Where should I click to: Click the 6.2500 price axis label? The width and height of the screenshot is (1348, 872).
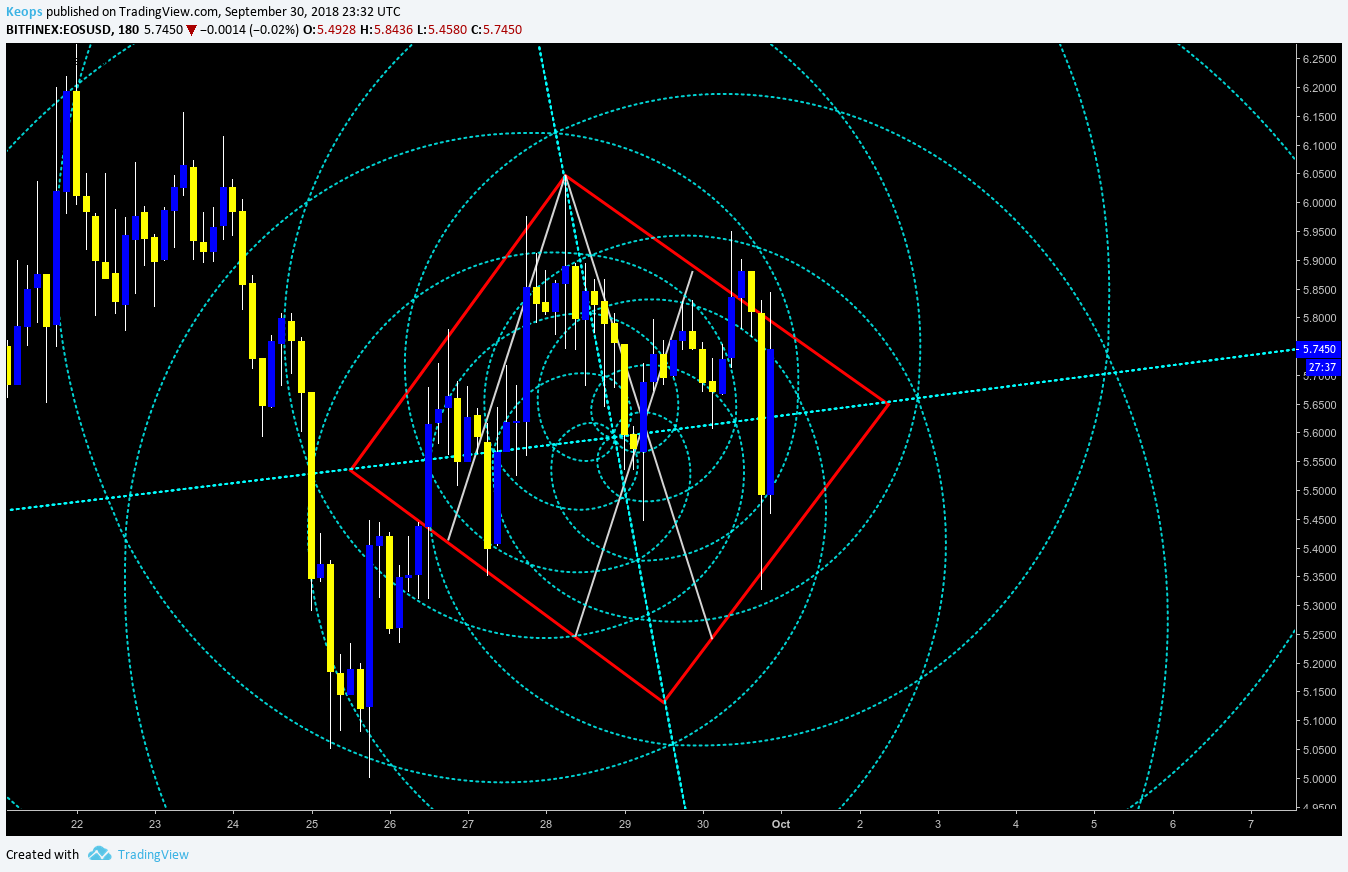[x=1319, y=59]
